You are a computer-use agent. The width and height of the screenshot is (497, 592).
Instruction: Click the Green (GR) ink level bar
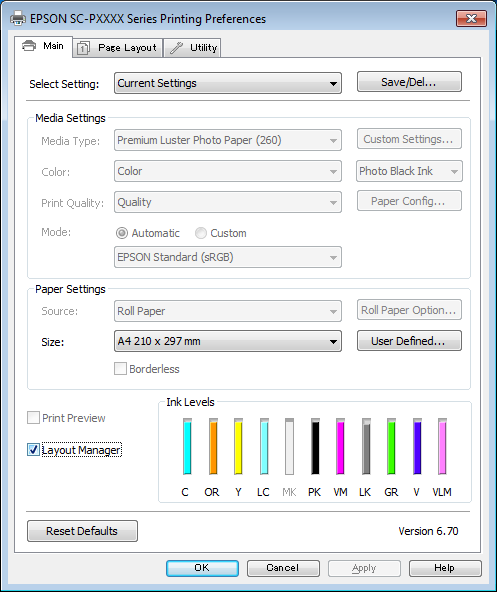pyautogui.click(x=391, y=446)
